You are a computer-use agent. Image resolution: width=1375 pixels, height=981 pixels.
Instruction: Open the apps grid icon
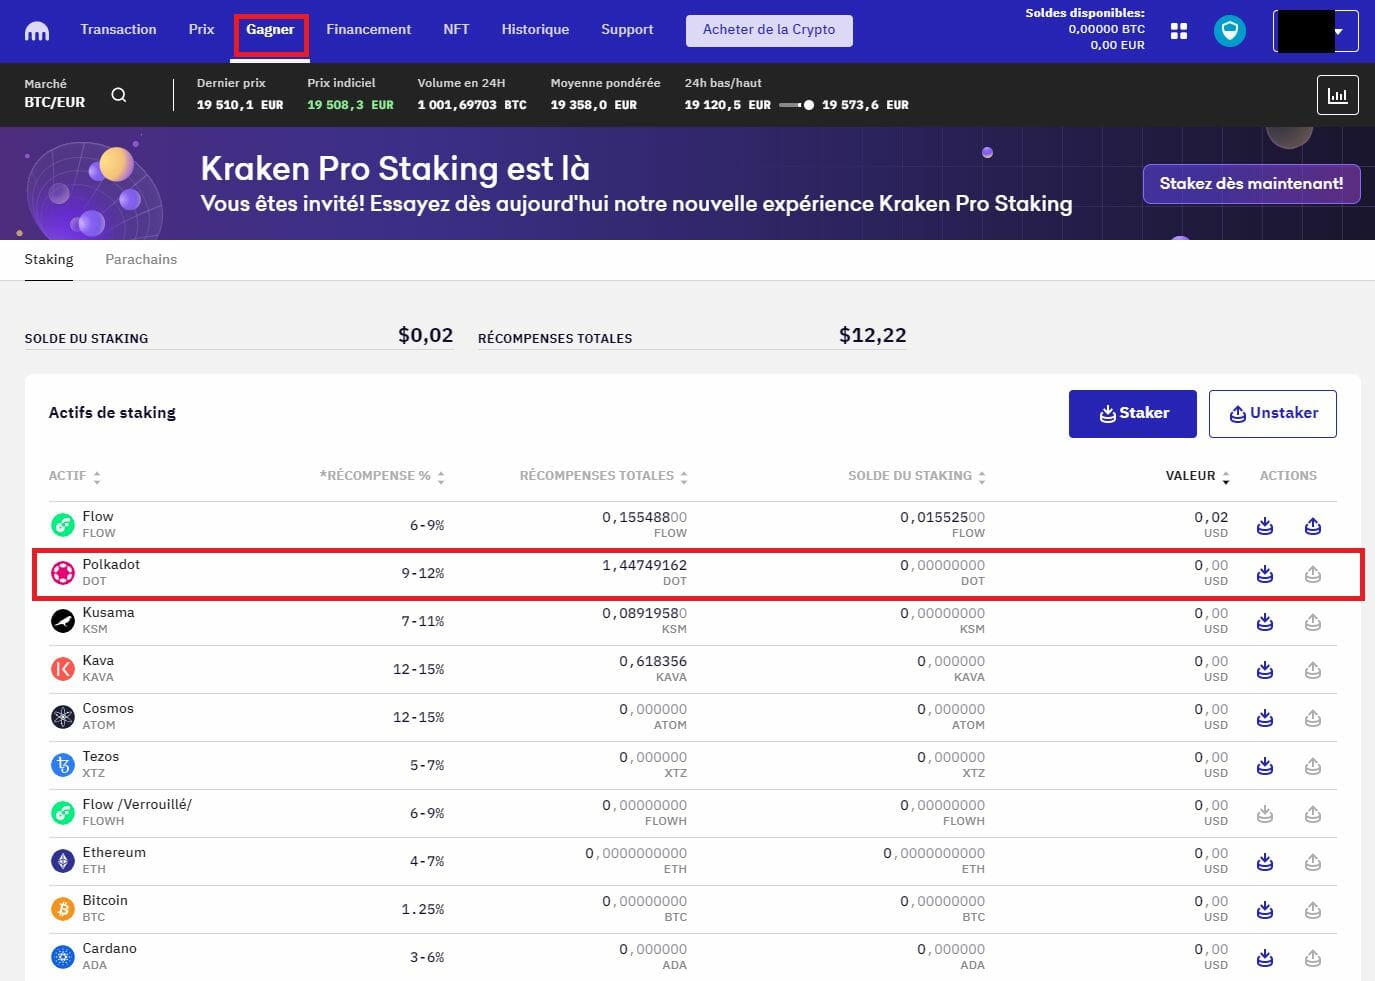1179,31
